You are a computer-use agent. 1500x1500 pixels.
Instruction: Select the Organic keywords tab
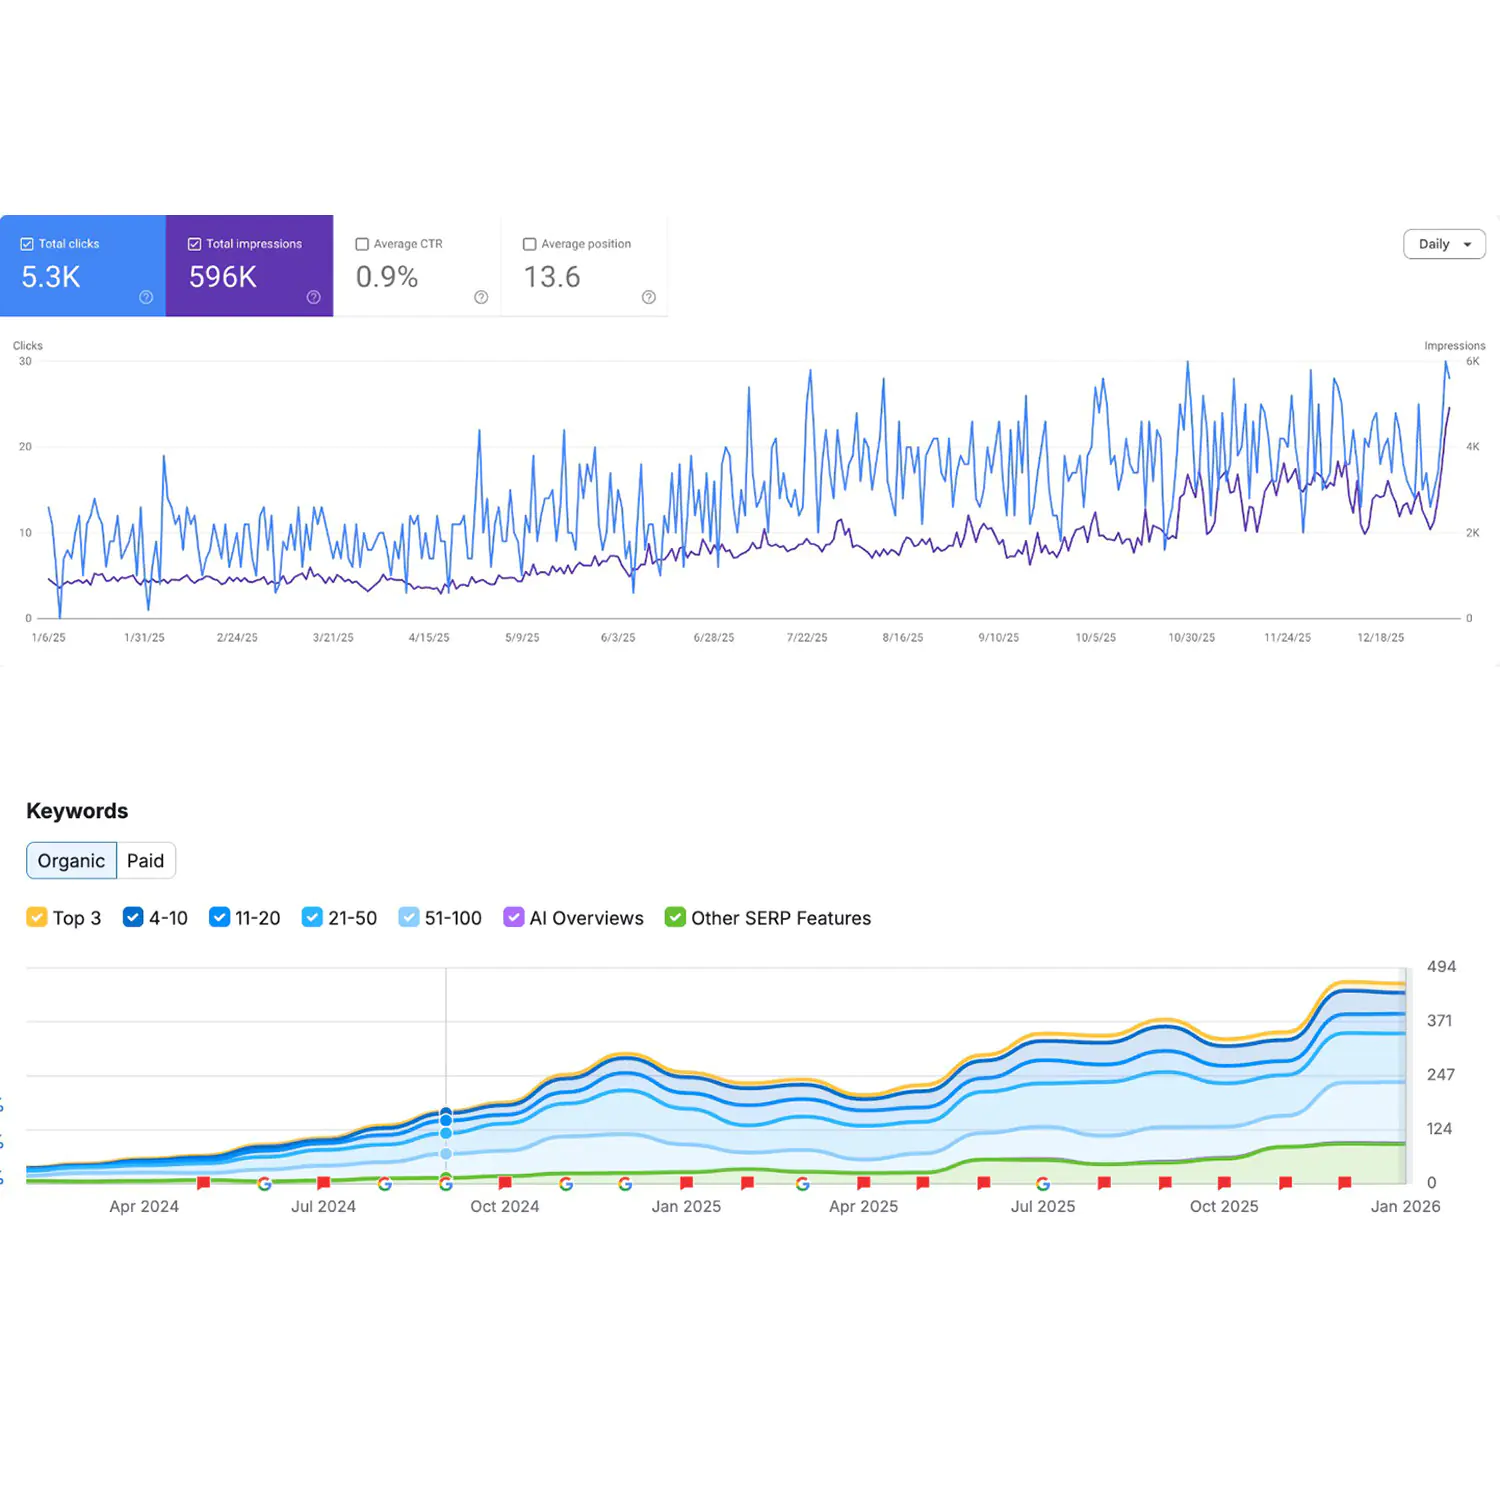click(x=71, y=861)
